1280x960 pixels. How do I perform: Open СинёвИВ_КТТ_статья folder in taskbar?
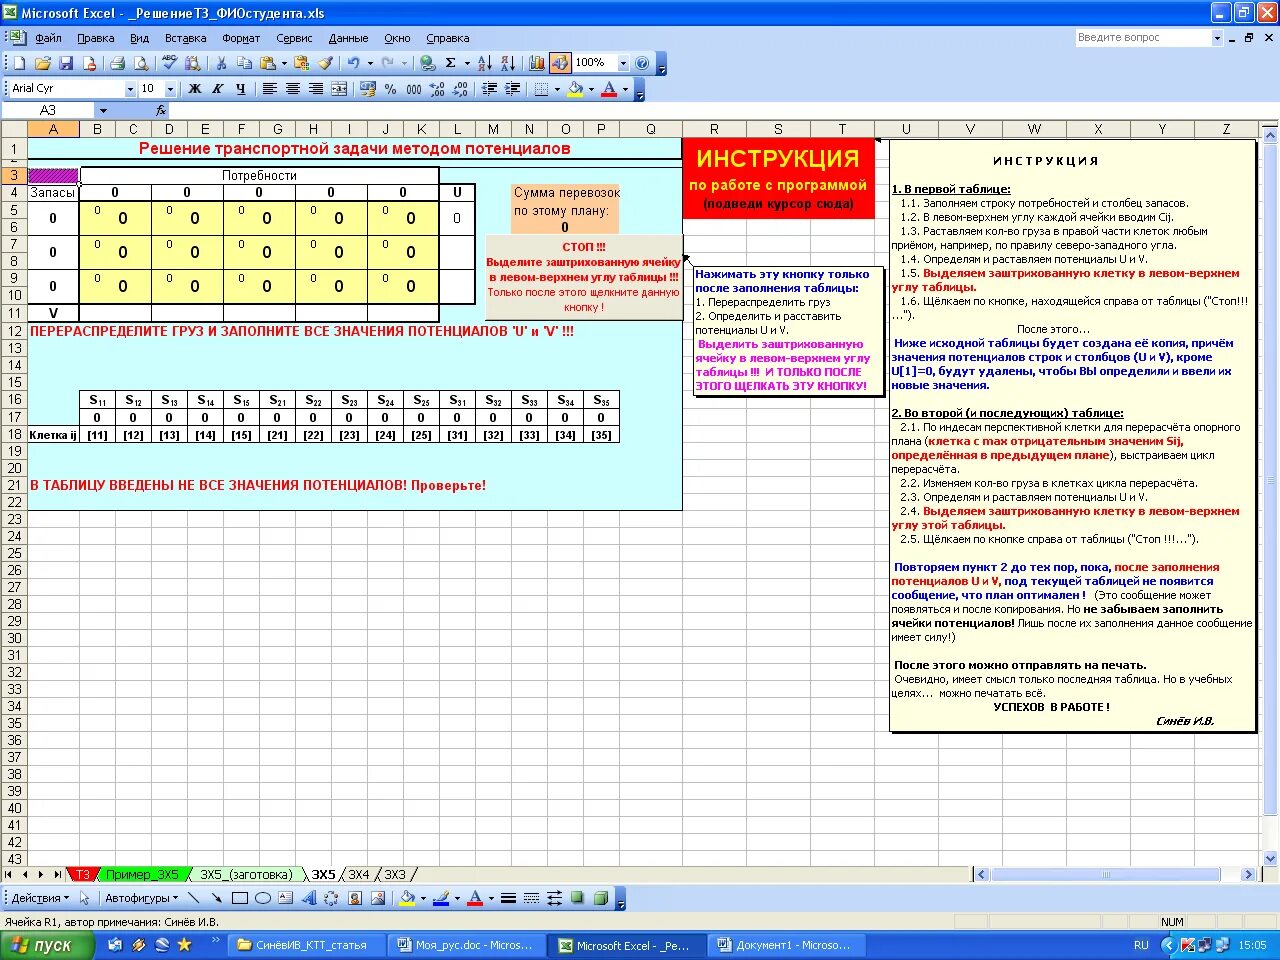[306, 945]
